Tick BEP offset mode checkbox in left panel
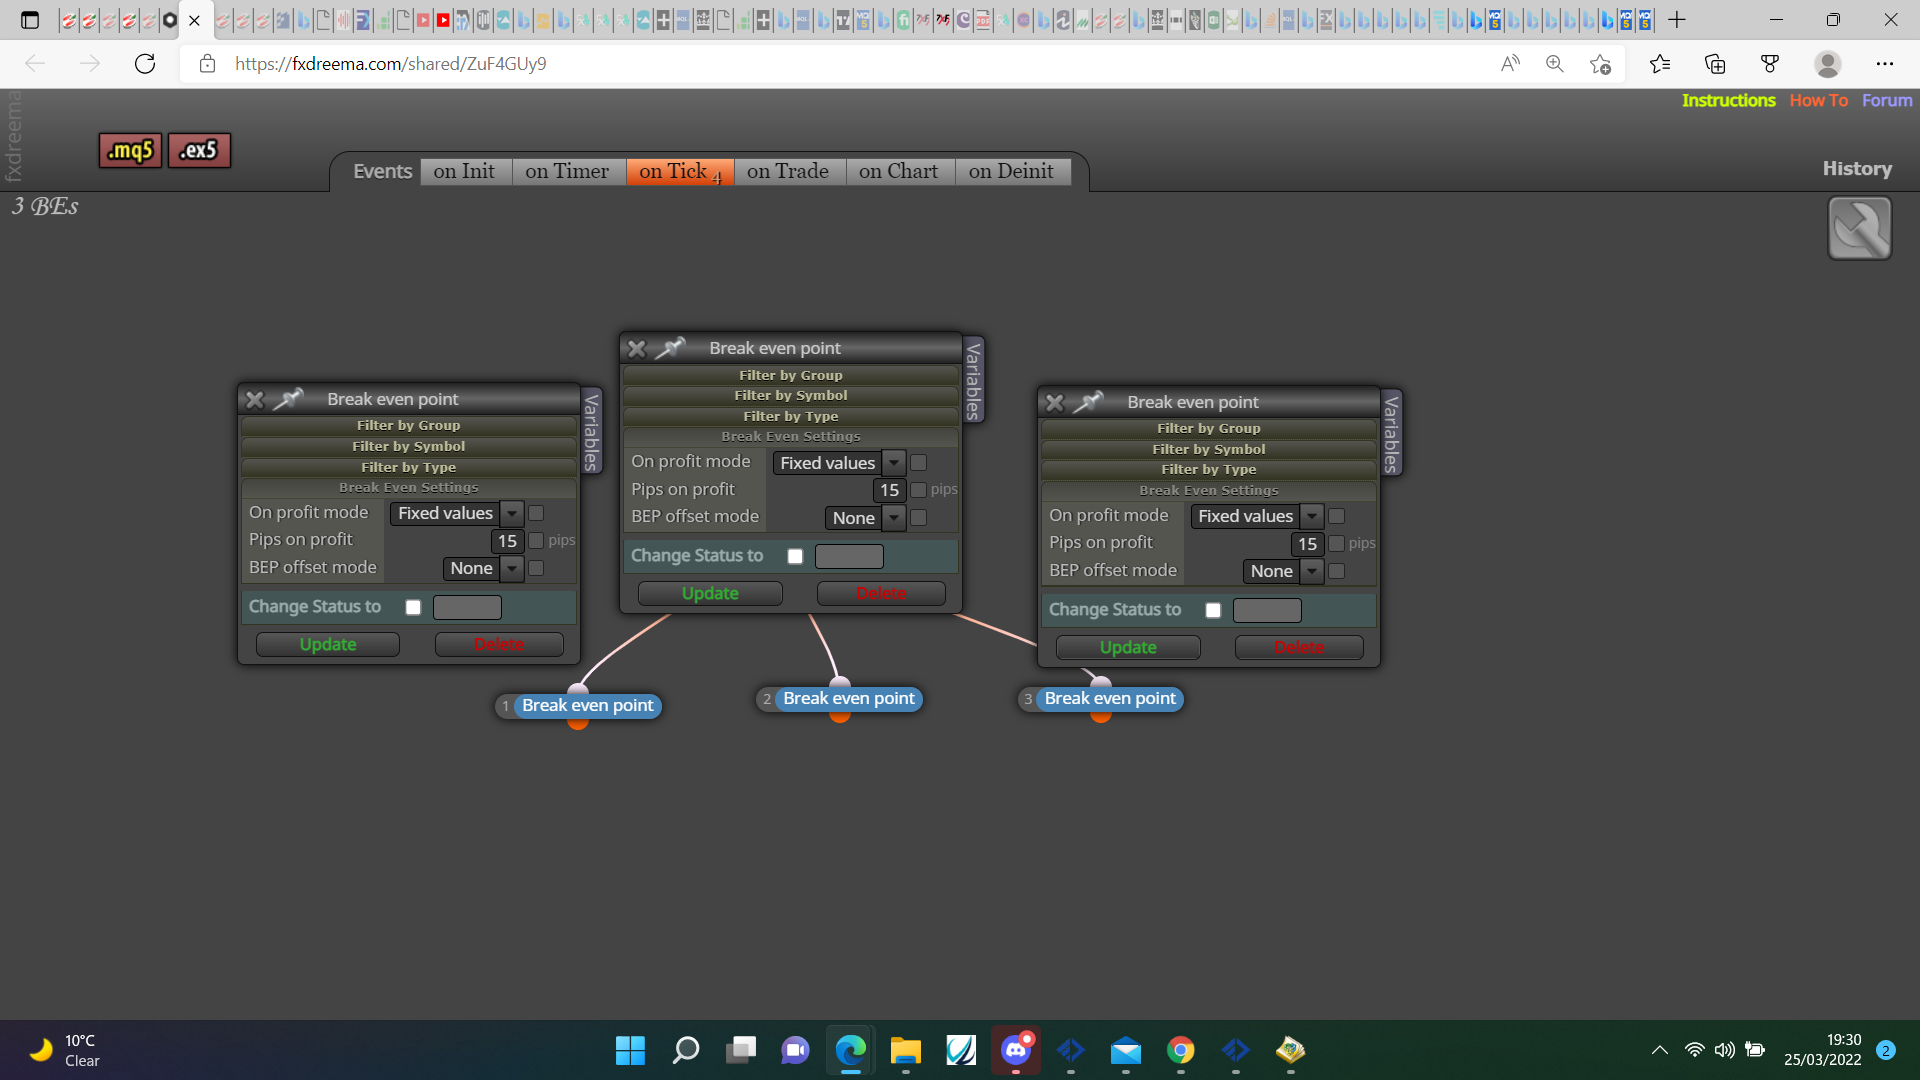This screenshot has height=1080, width=1920. coord(536,568)
